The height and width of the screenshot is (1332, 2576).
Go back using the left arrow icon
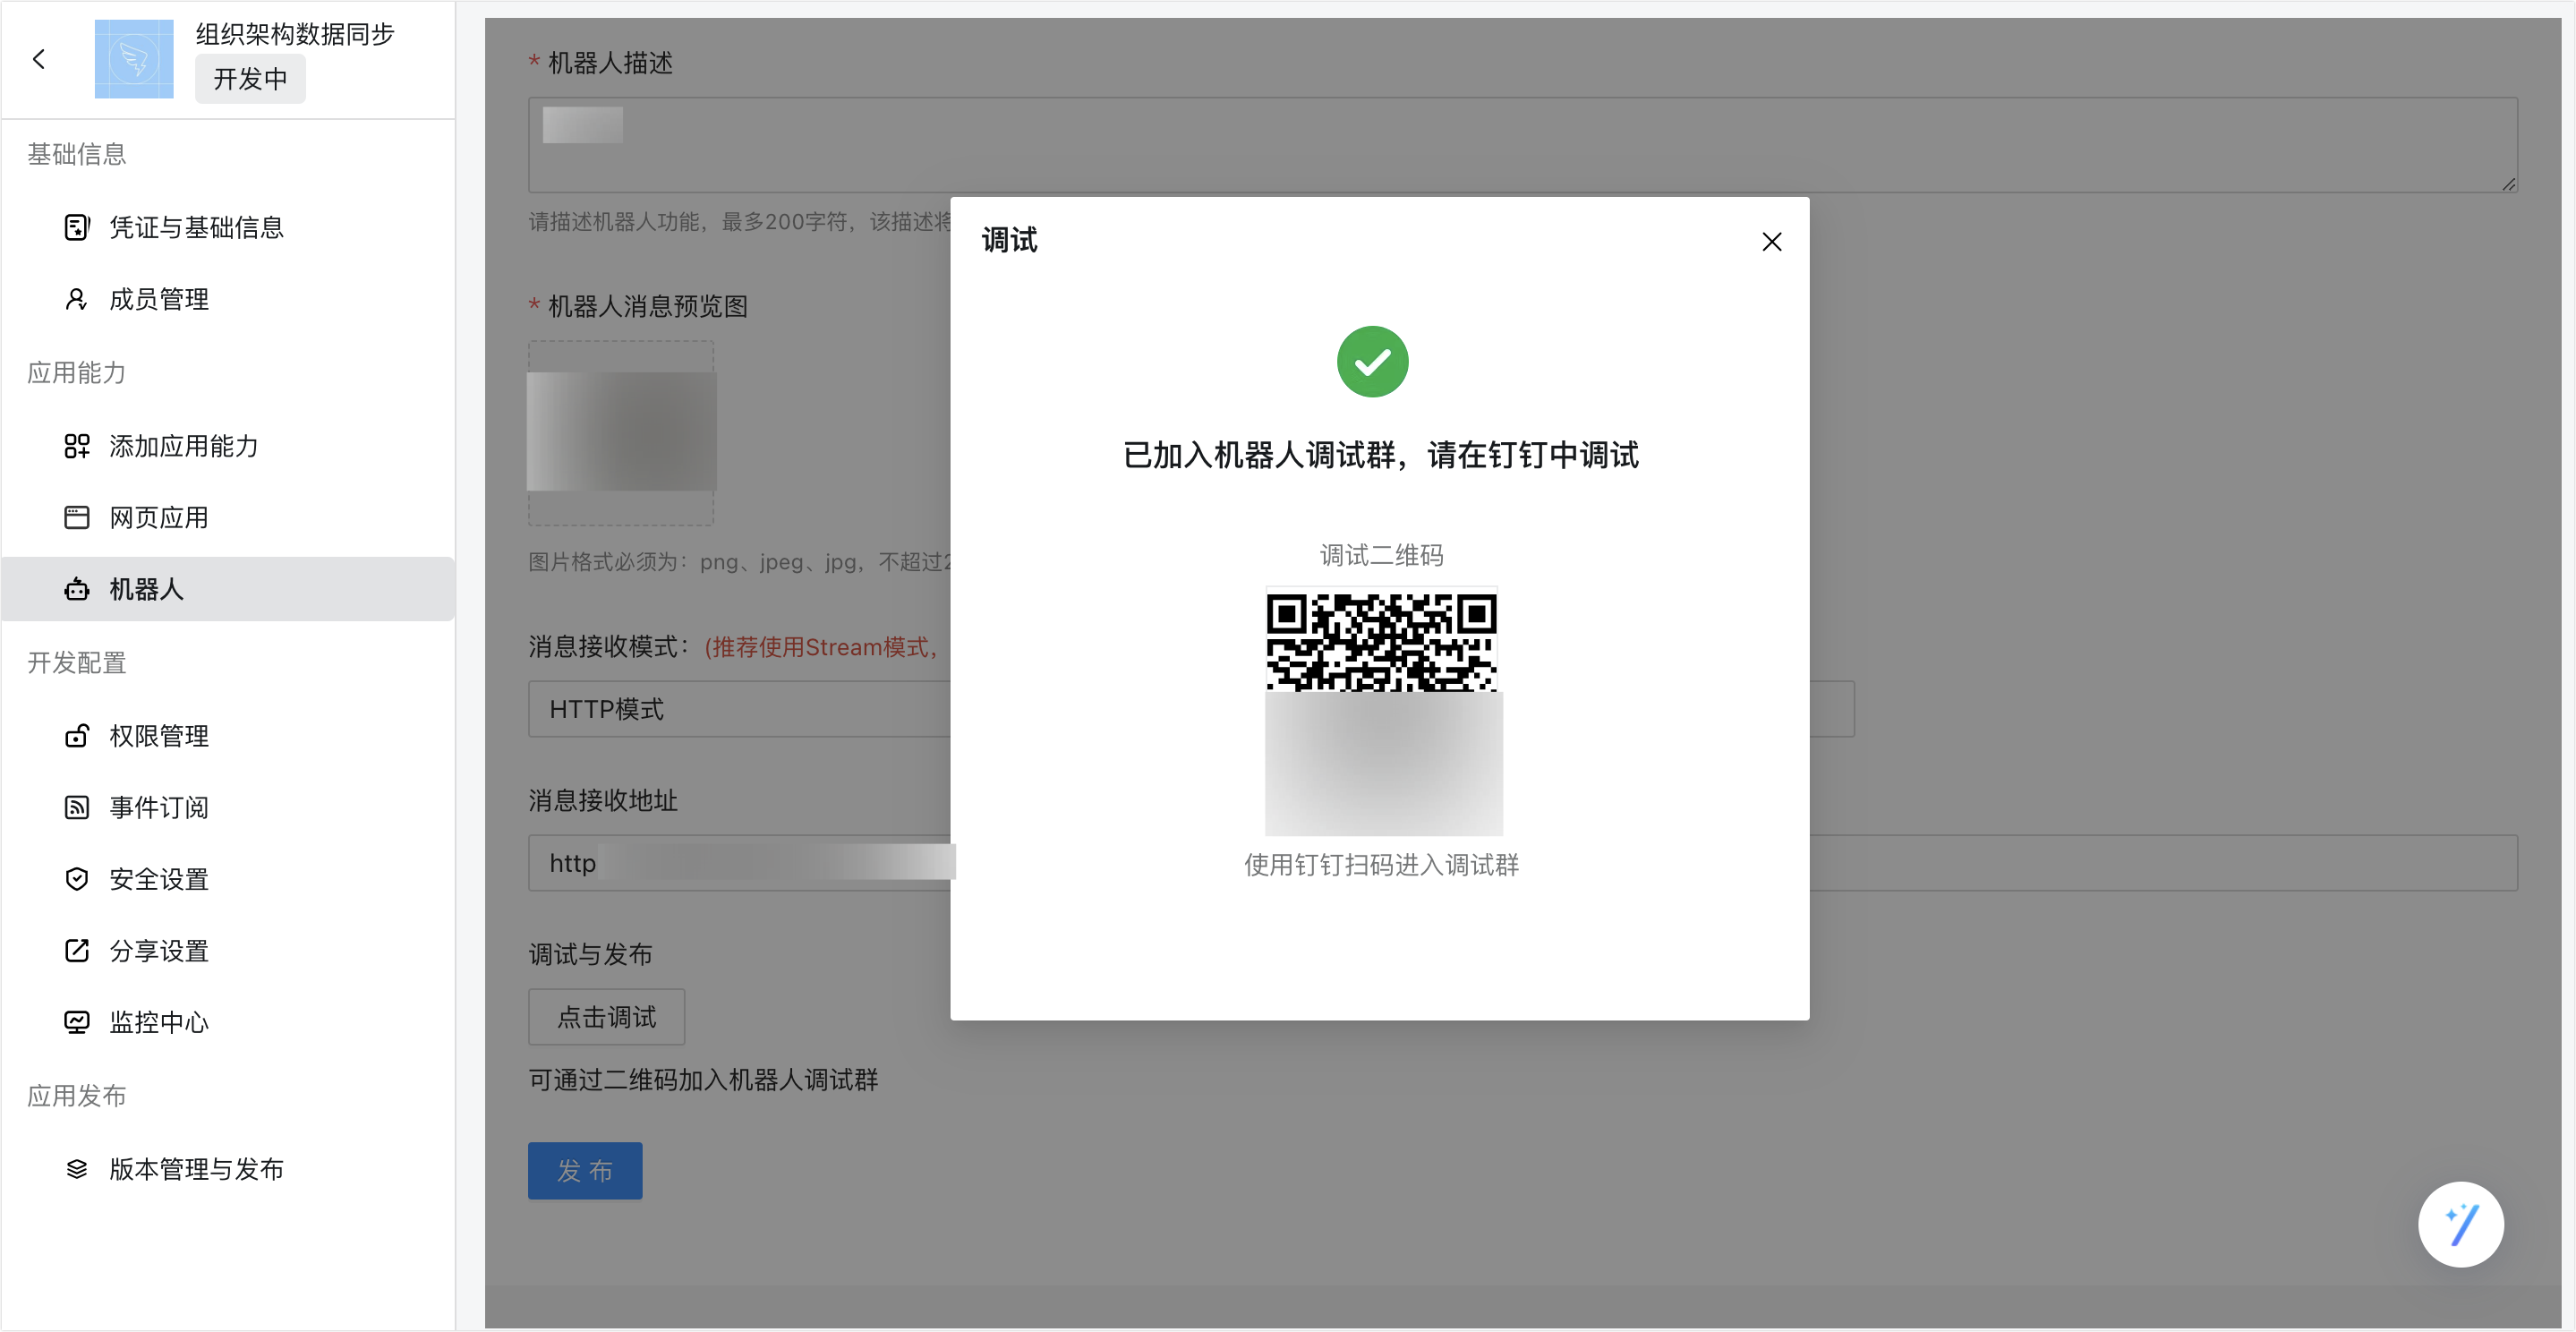(39, 59)
